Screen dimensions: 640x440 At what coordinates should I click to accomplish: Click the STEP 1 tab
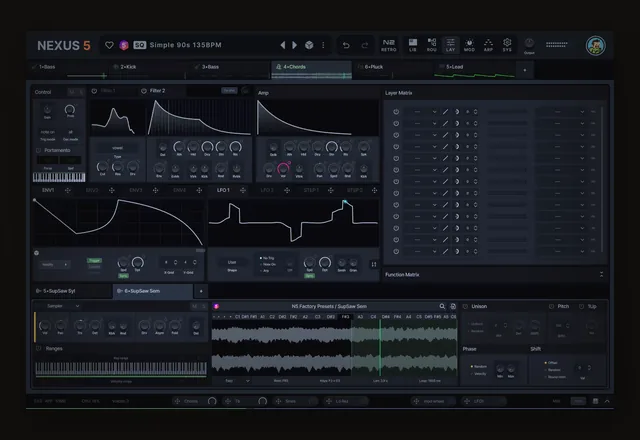point(311,190)
